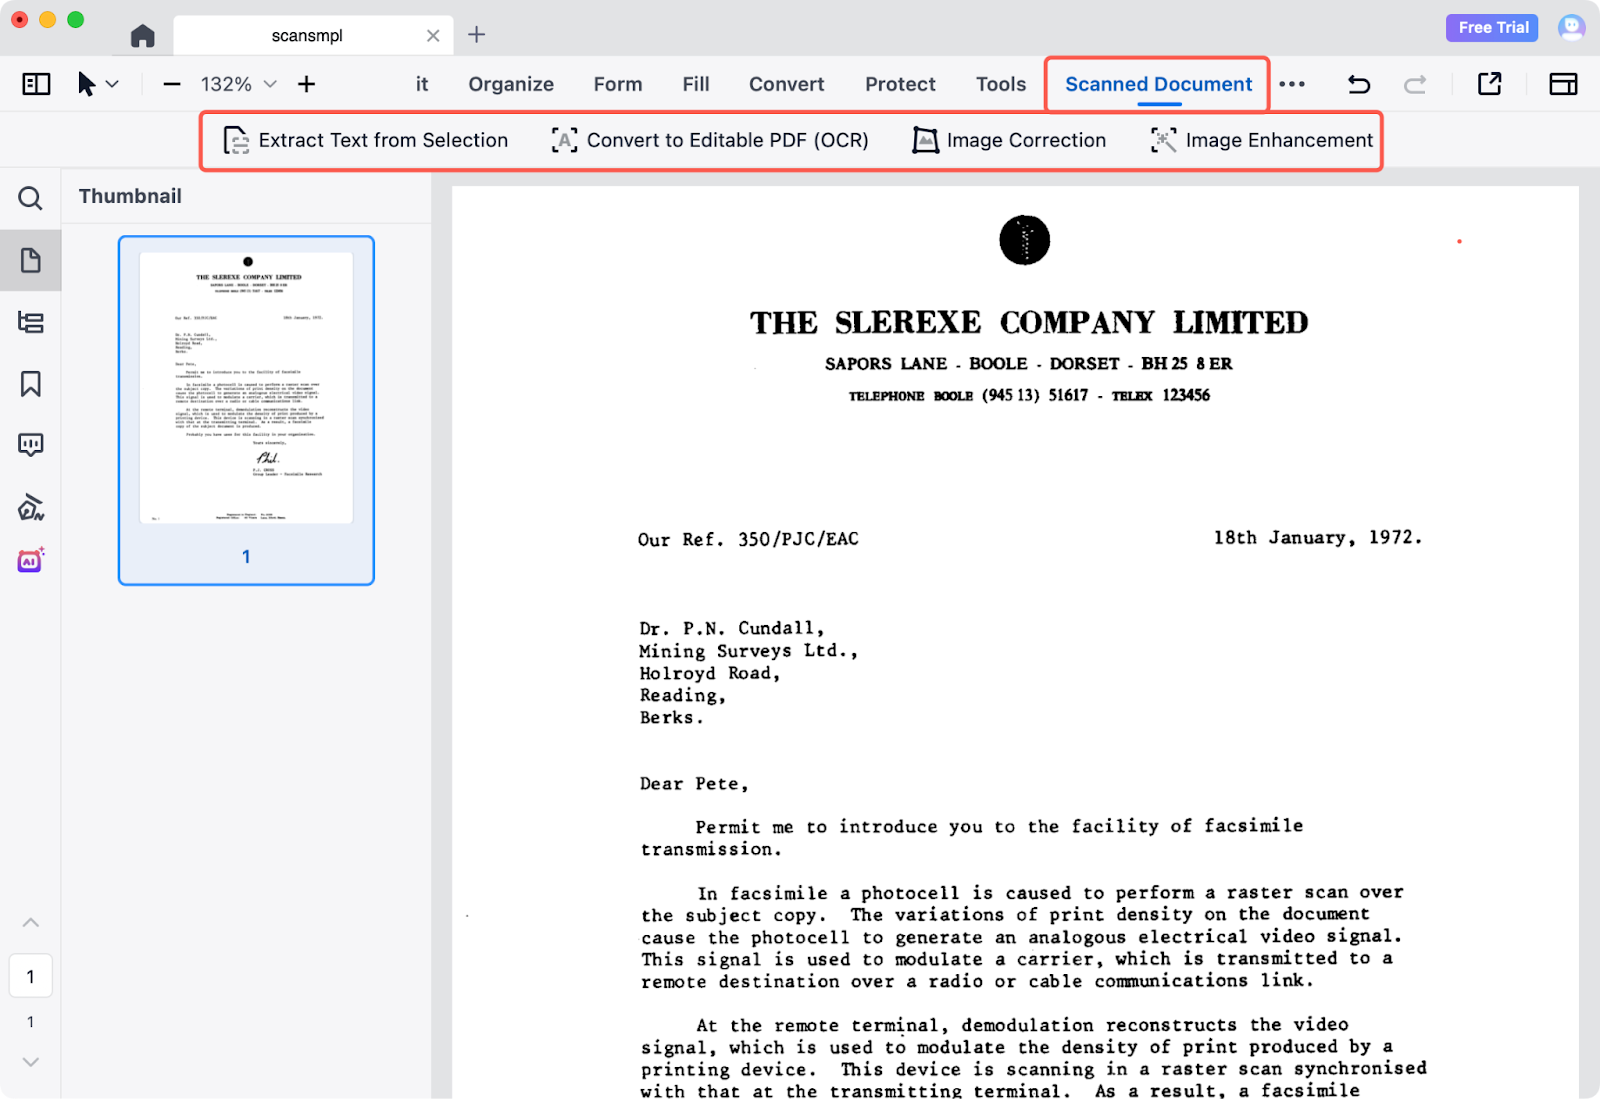Switch to the Organize tab

510,84
